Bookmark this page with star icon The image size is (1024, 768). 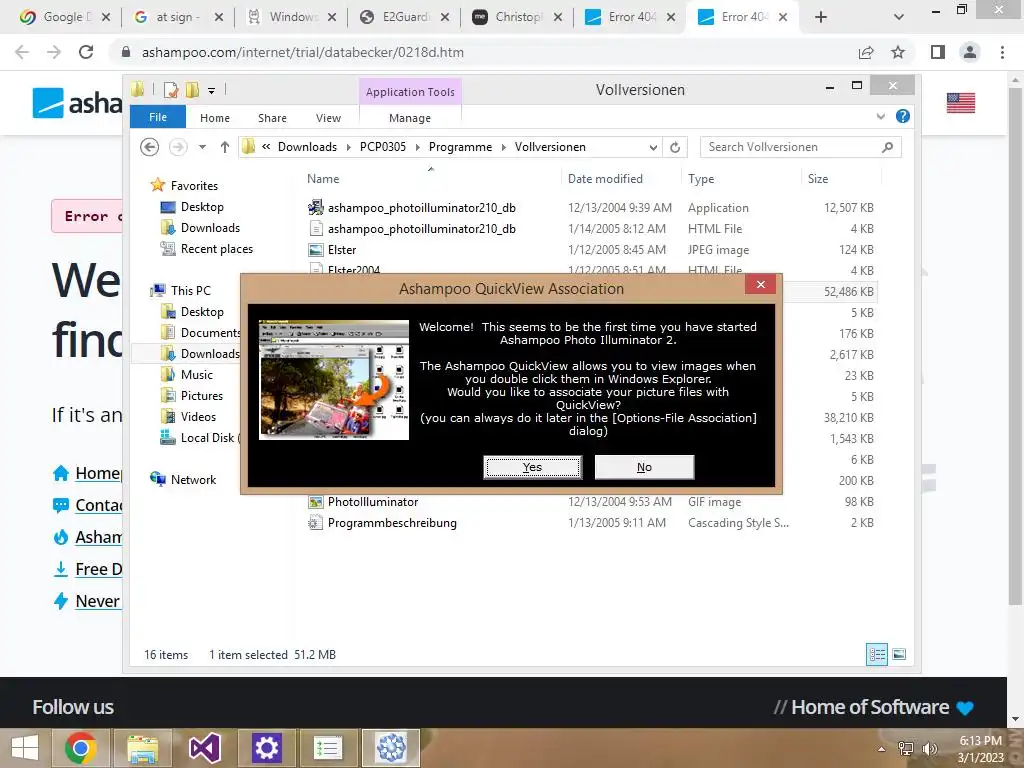(898, 52)
